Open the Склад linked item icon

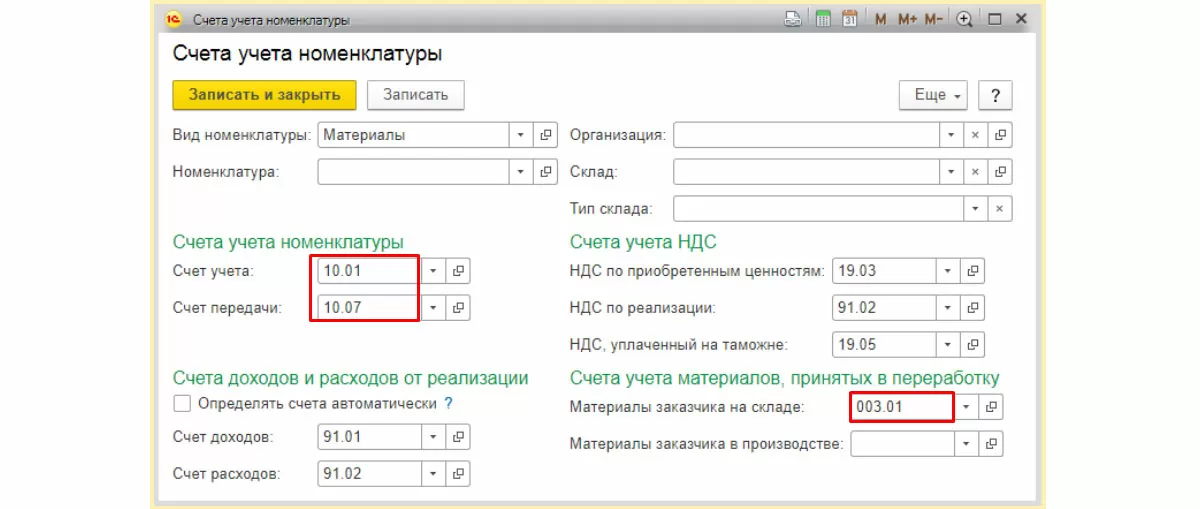point(1001,172)
